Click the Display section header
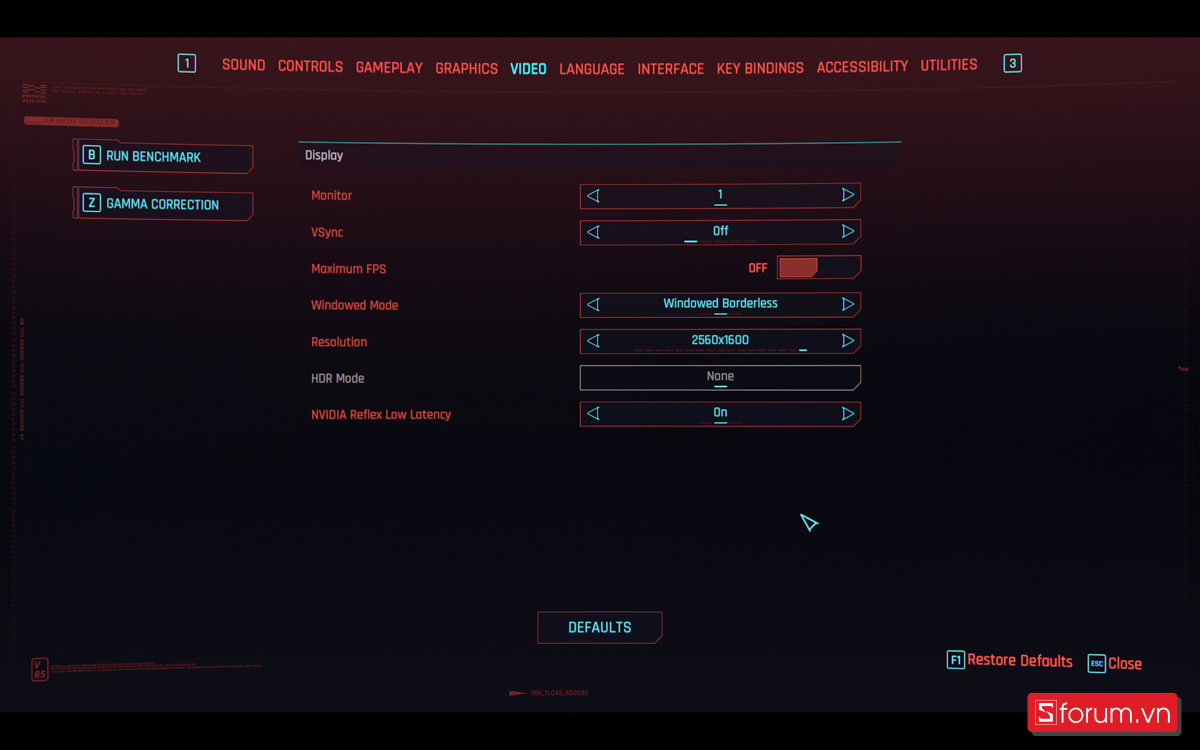 pyautogui.click(x=324, y=155)
